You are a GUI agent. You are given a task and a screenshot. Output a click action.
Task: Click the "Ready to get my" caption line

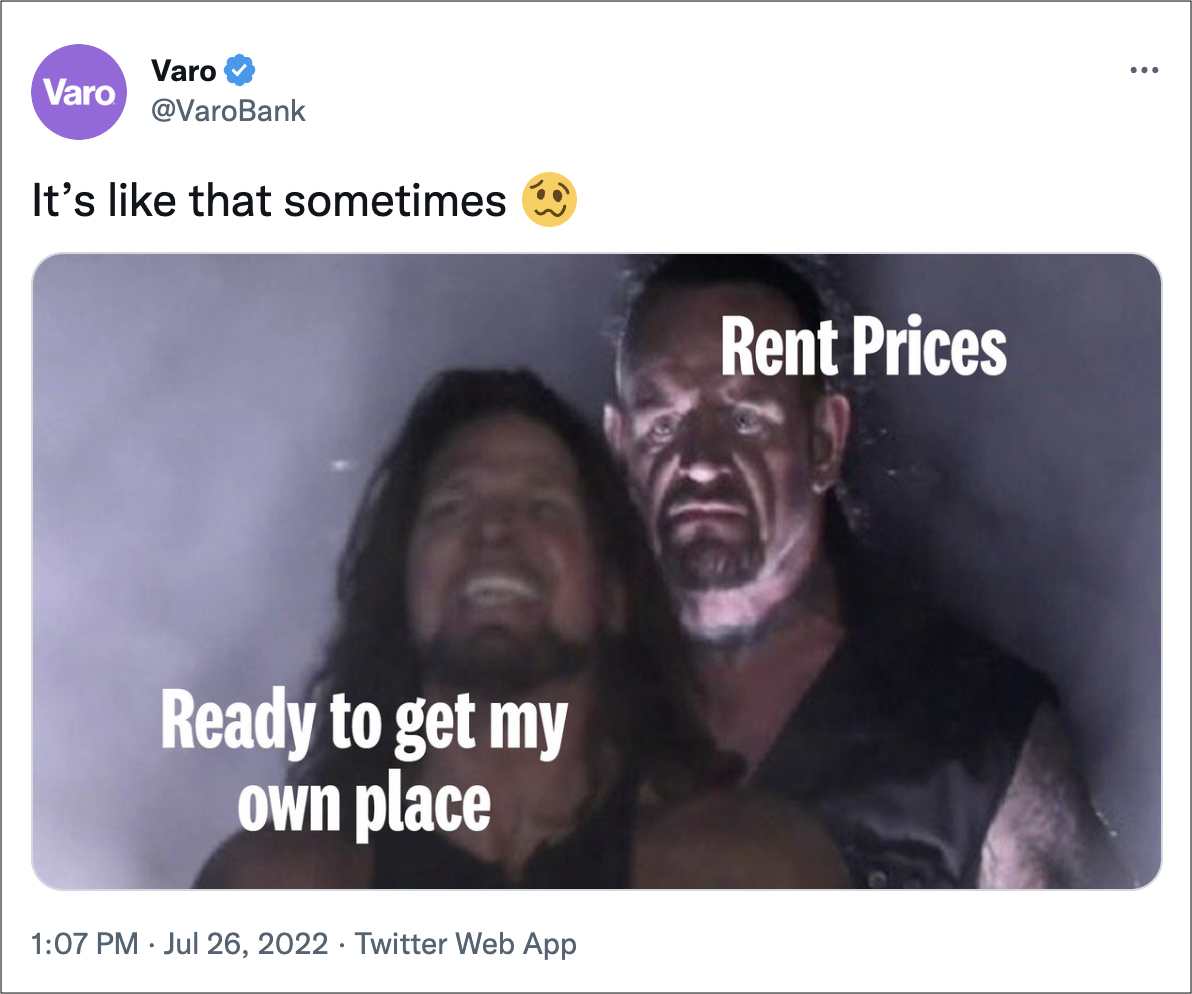364,723
